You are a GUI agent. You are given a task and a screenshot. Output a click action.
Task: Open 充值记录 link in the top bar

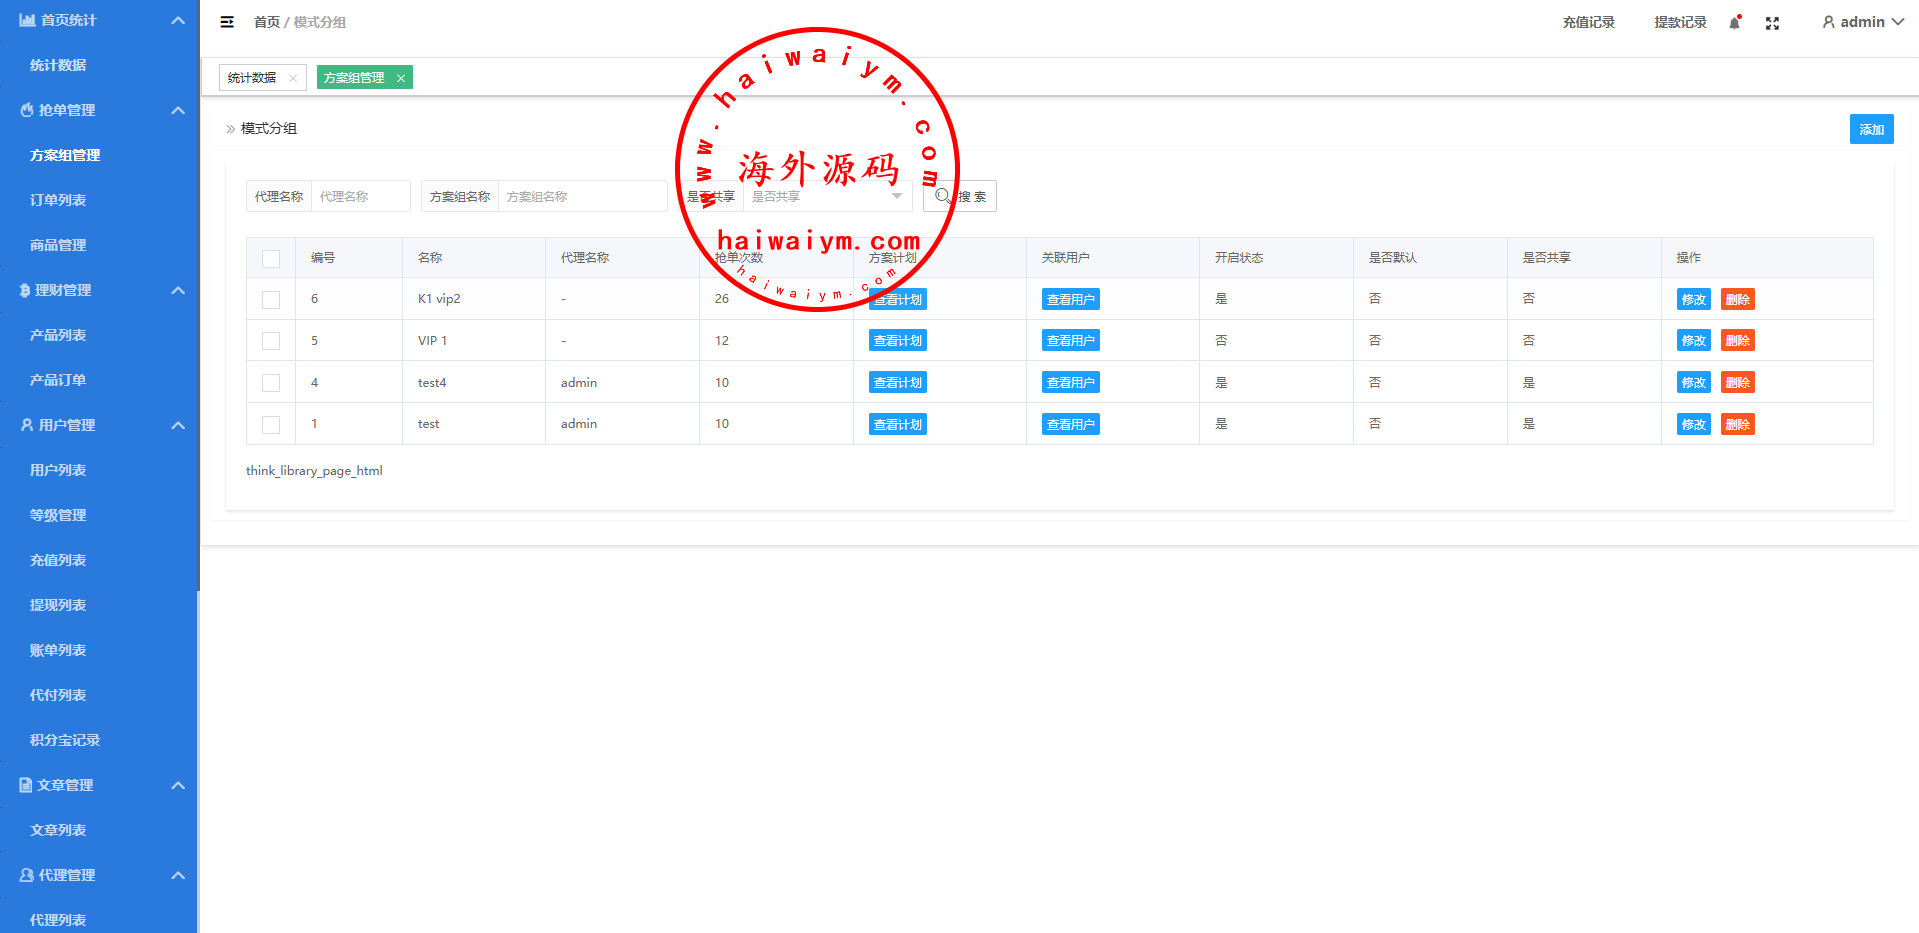(x=1588, y=22)
